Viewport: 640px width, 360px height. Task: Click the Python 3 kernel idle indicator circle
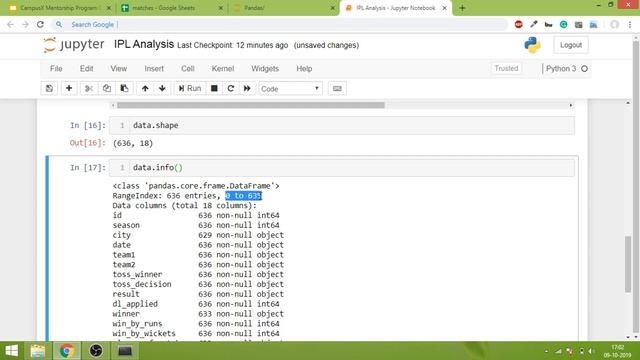[584, 69]
